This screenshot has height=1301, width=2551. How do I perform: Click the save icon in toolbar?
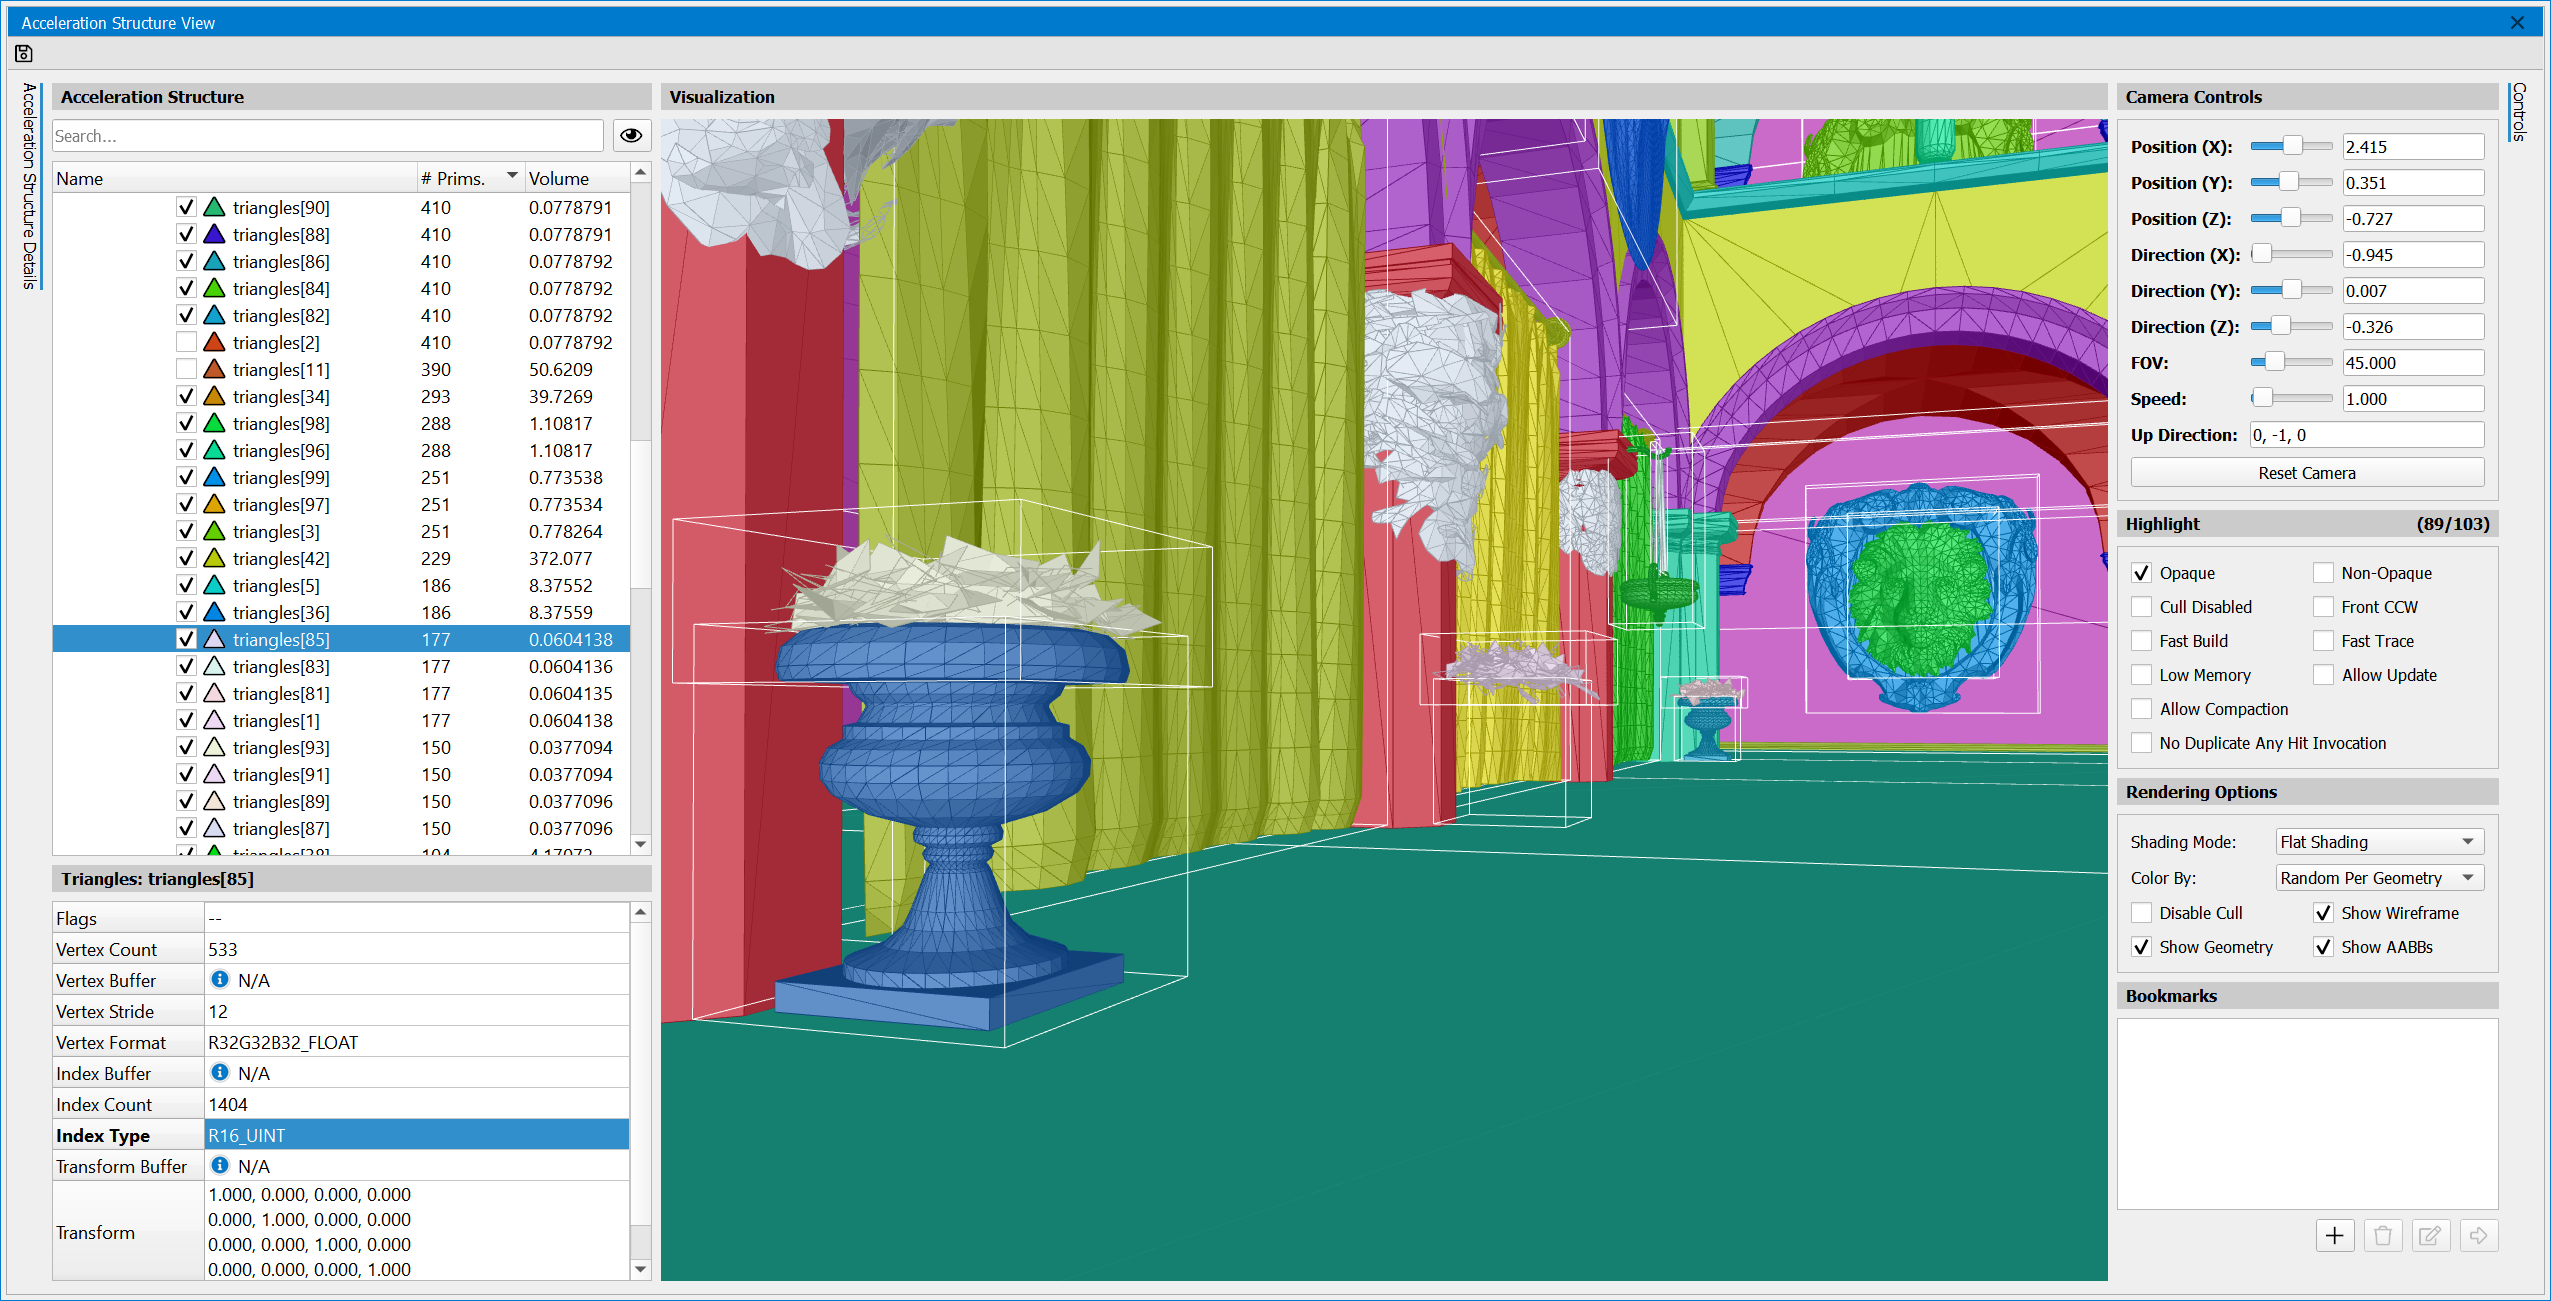coord(24,53)
